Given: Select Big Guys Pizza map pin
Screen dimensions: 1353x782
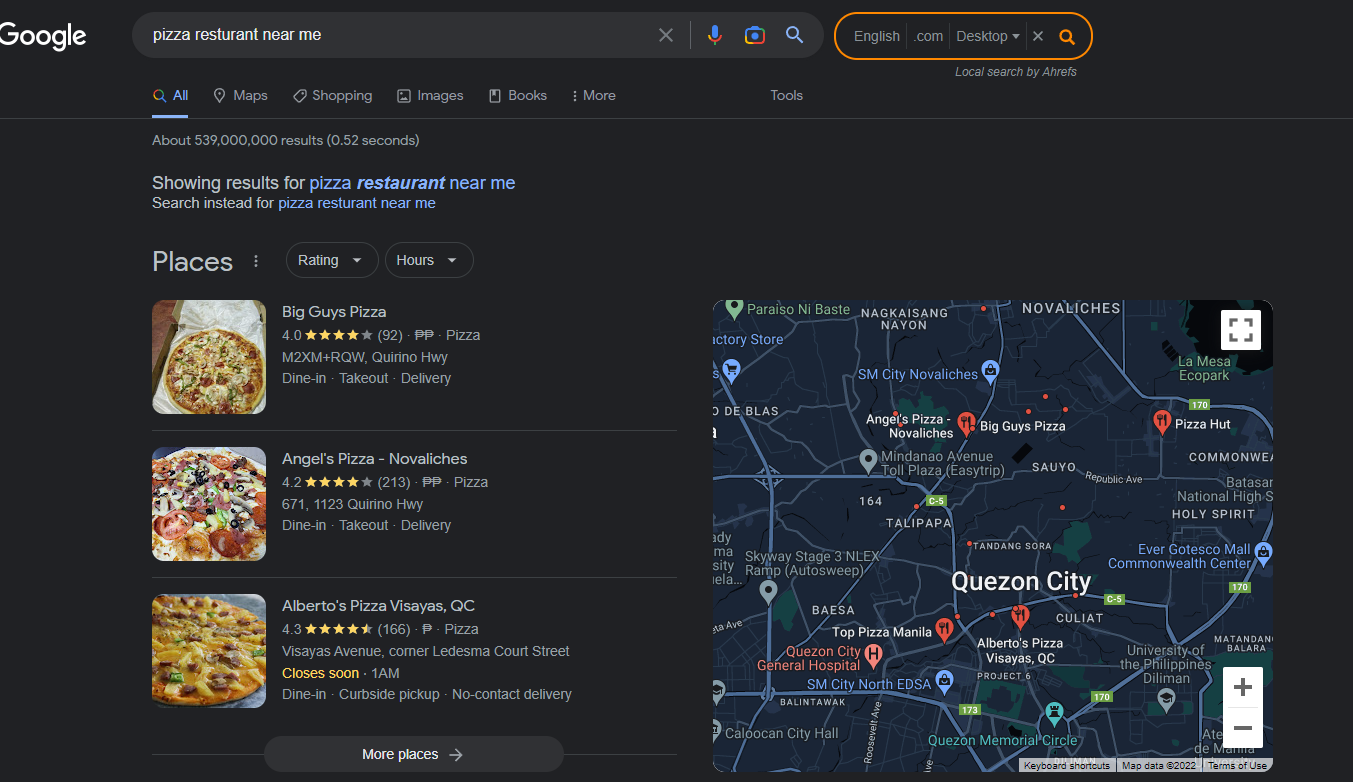Looking at the screenshot, I should 966,423.
